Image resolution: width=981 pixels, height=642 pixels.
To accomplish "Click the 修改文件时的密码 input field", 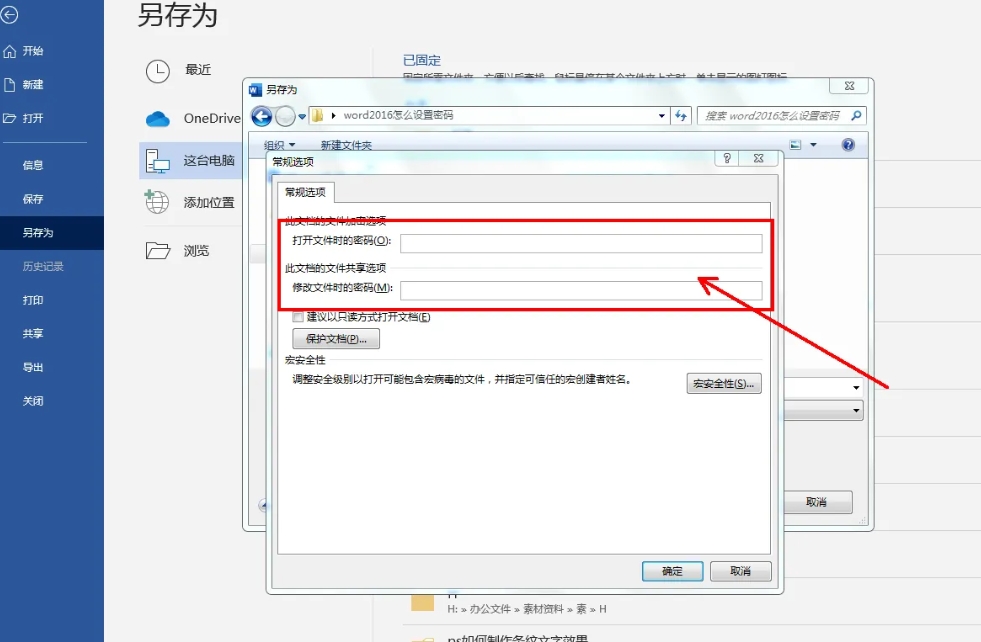I will pos(581,290).
